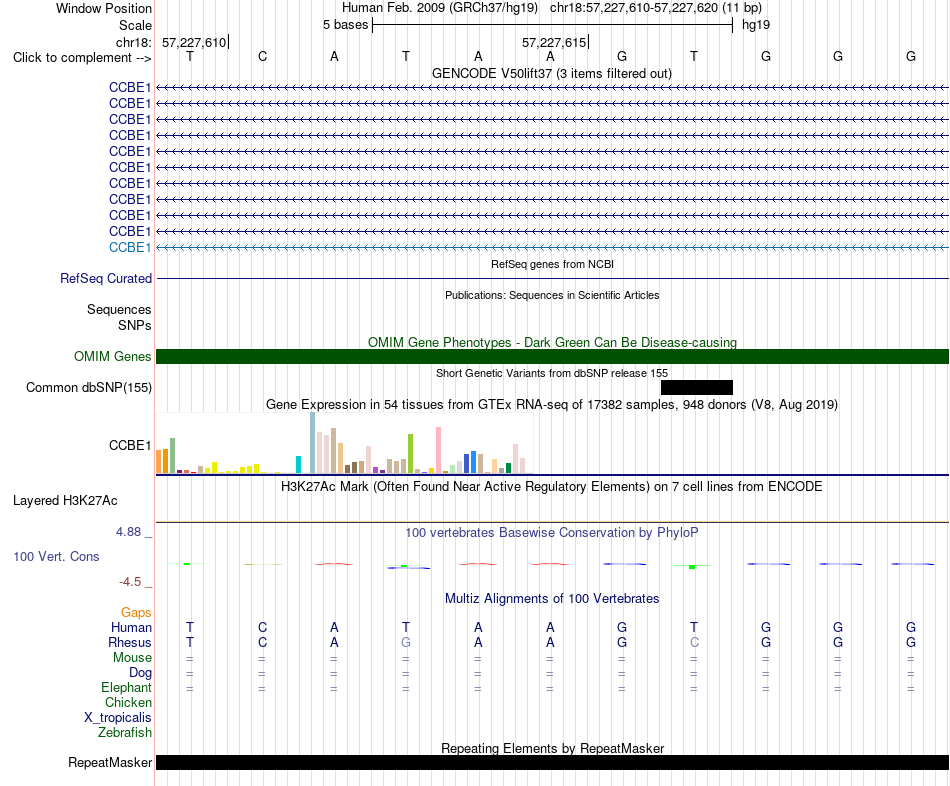Click the Window Position label
This screenshot has height=786, width=950.
(104, 8)
